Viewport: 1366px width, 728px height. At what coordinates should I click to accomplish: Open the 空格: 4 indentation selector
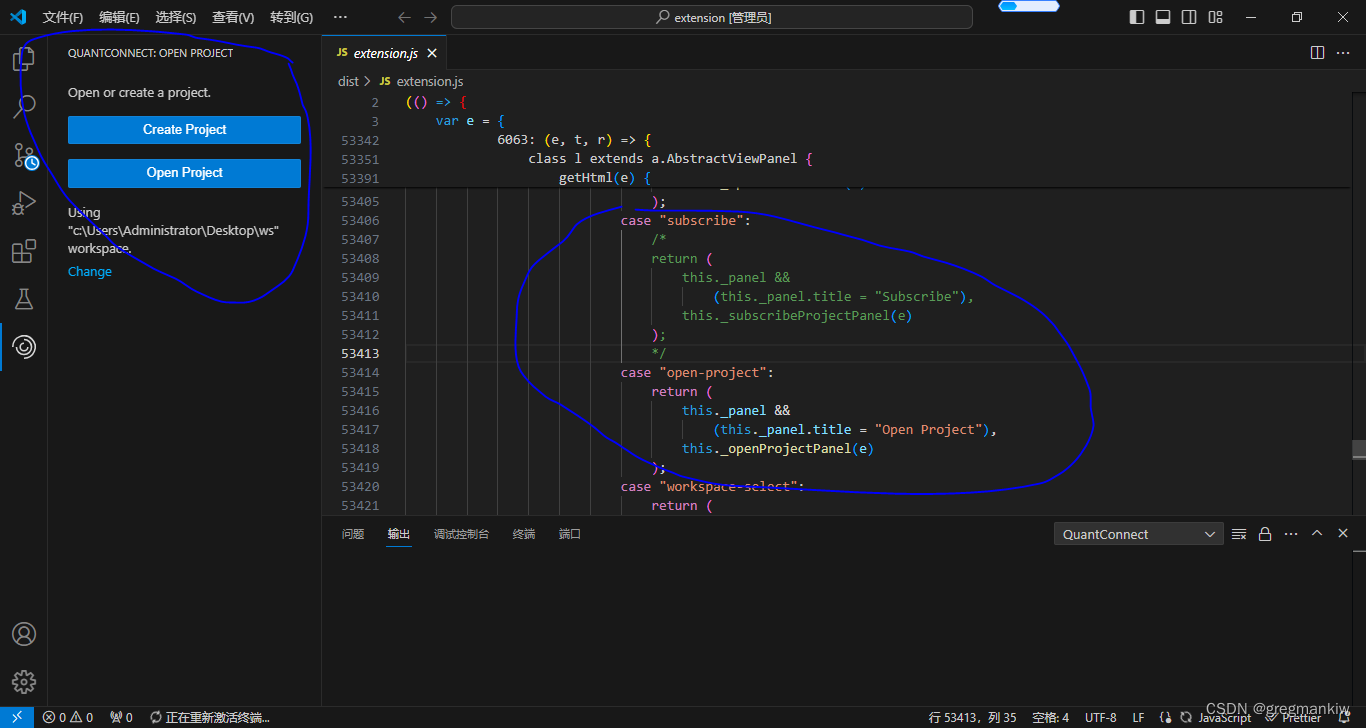(1050, 717)
